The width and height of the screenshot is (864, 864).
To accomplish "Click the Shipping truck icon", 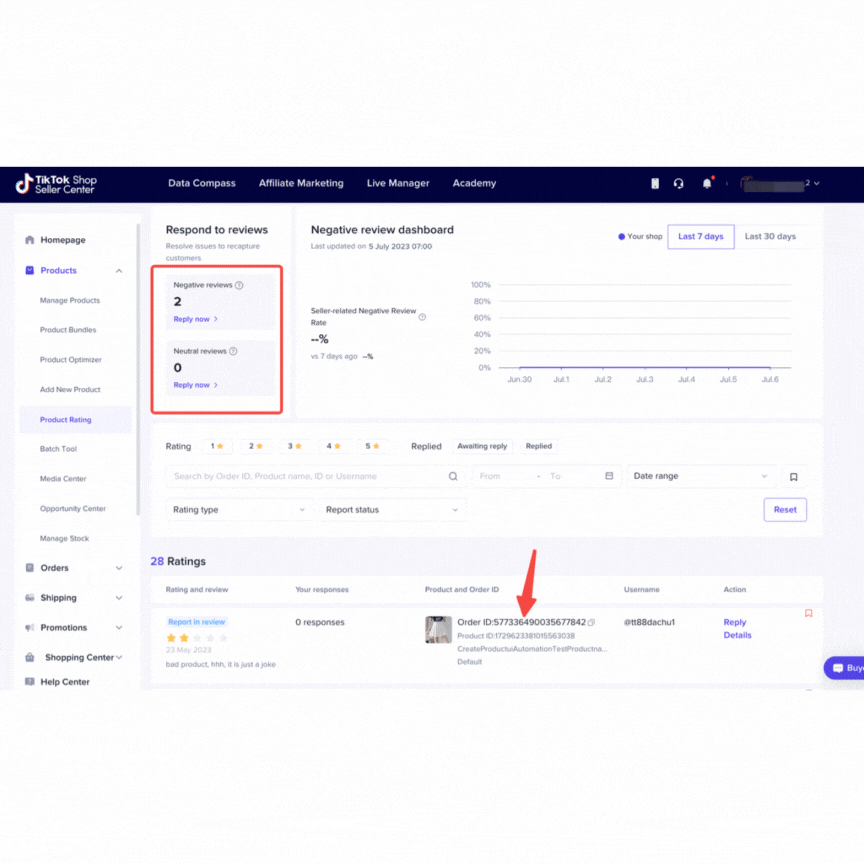I will click(x=30, y=597).
